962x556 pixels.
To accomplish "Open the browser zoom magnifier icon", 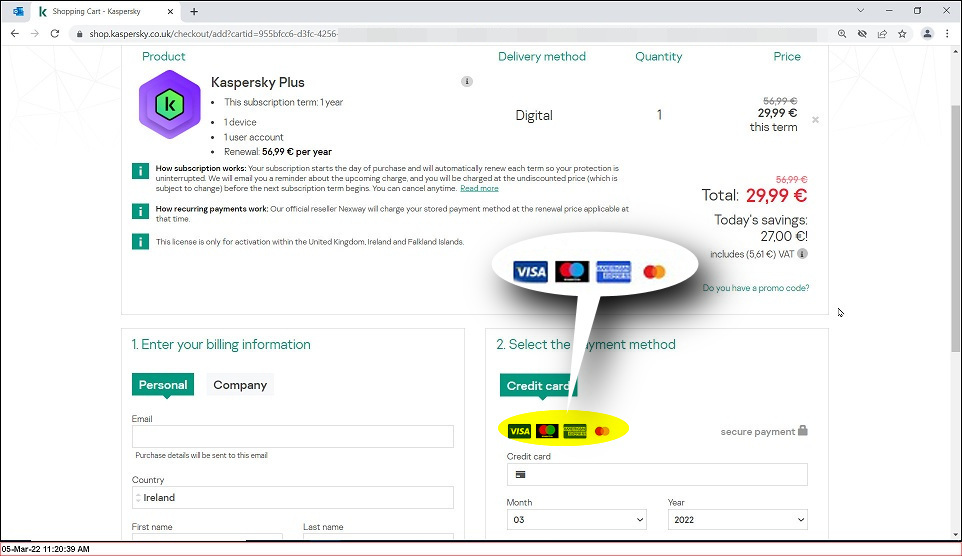I will [842, 34].
